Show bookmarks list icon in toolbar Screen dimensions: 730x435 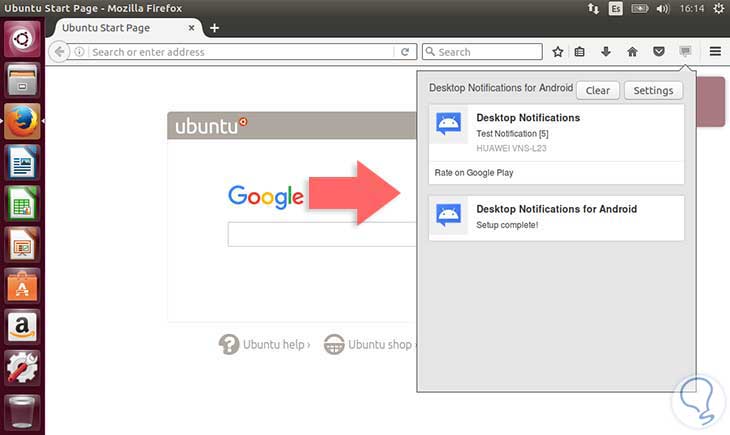tap(580, 52)
